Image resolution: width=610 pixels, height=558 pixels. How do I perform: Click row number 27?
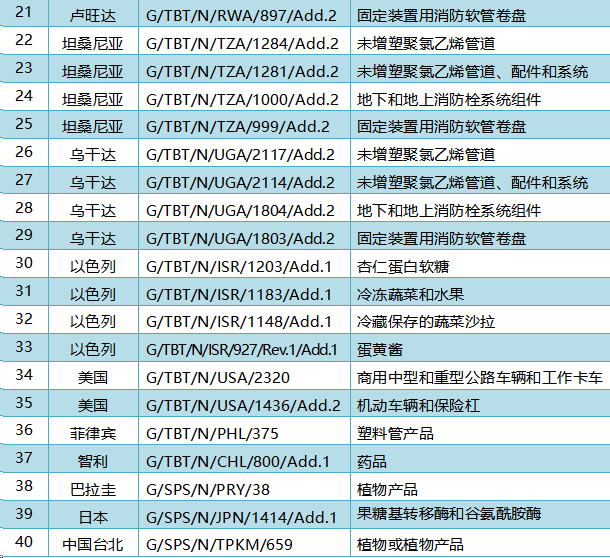click(24, 180)
